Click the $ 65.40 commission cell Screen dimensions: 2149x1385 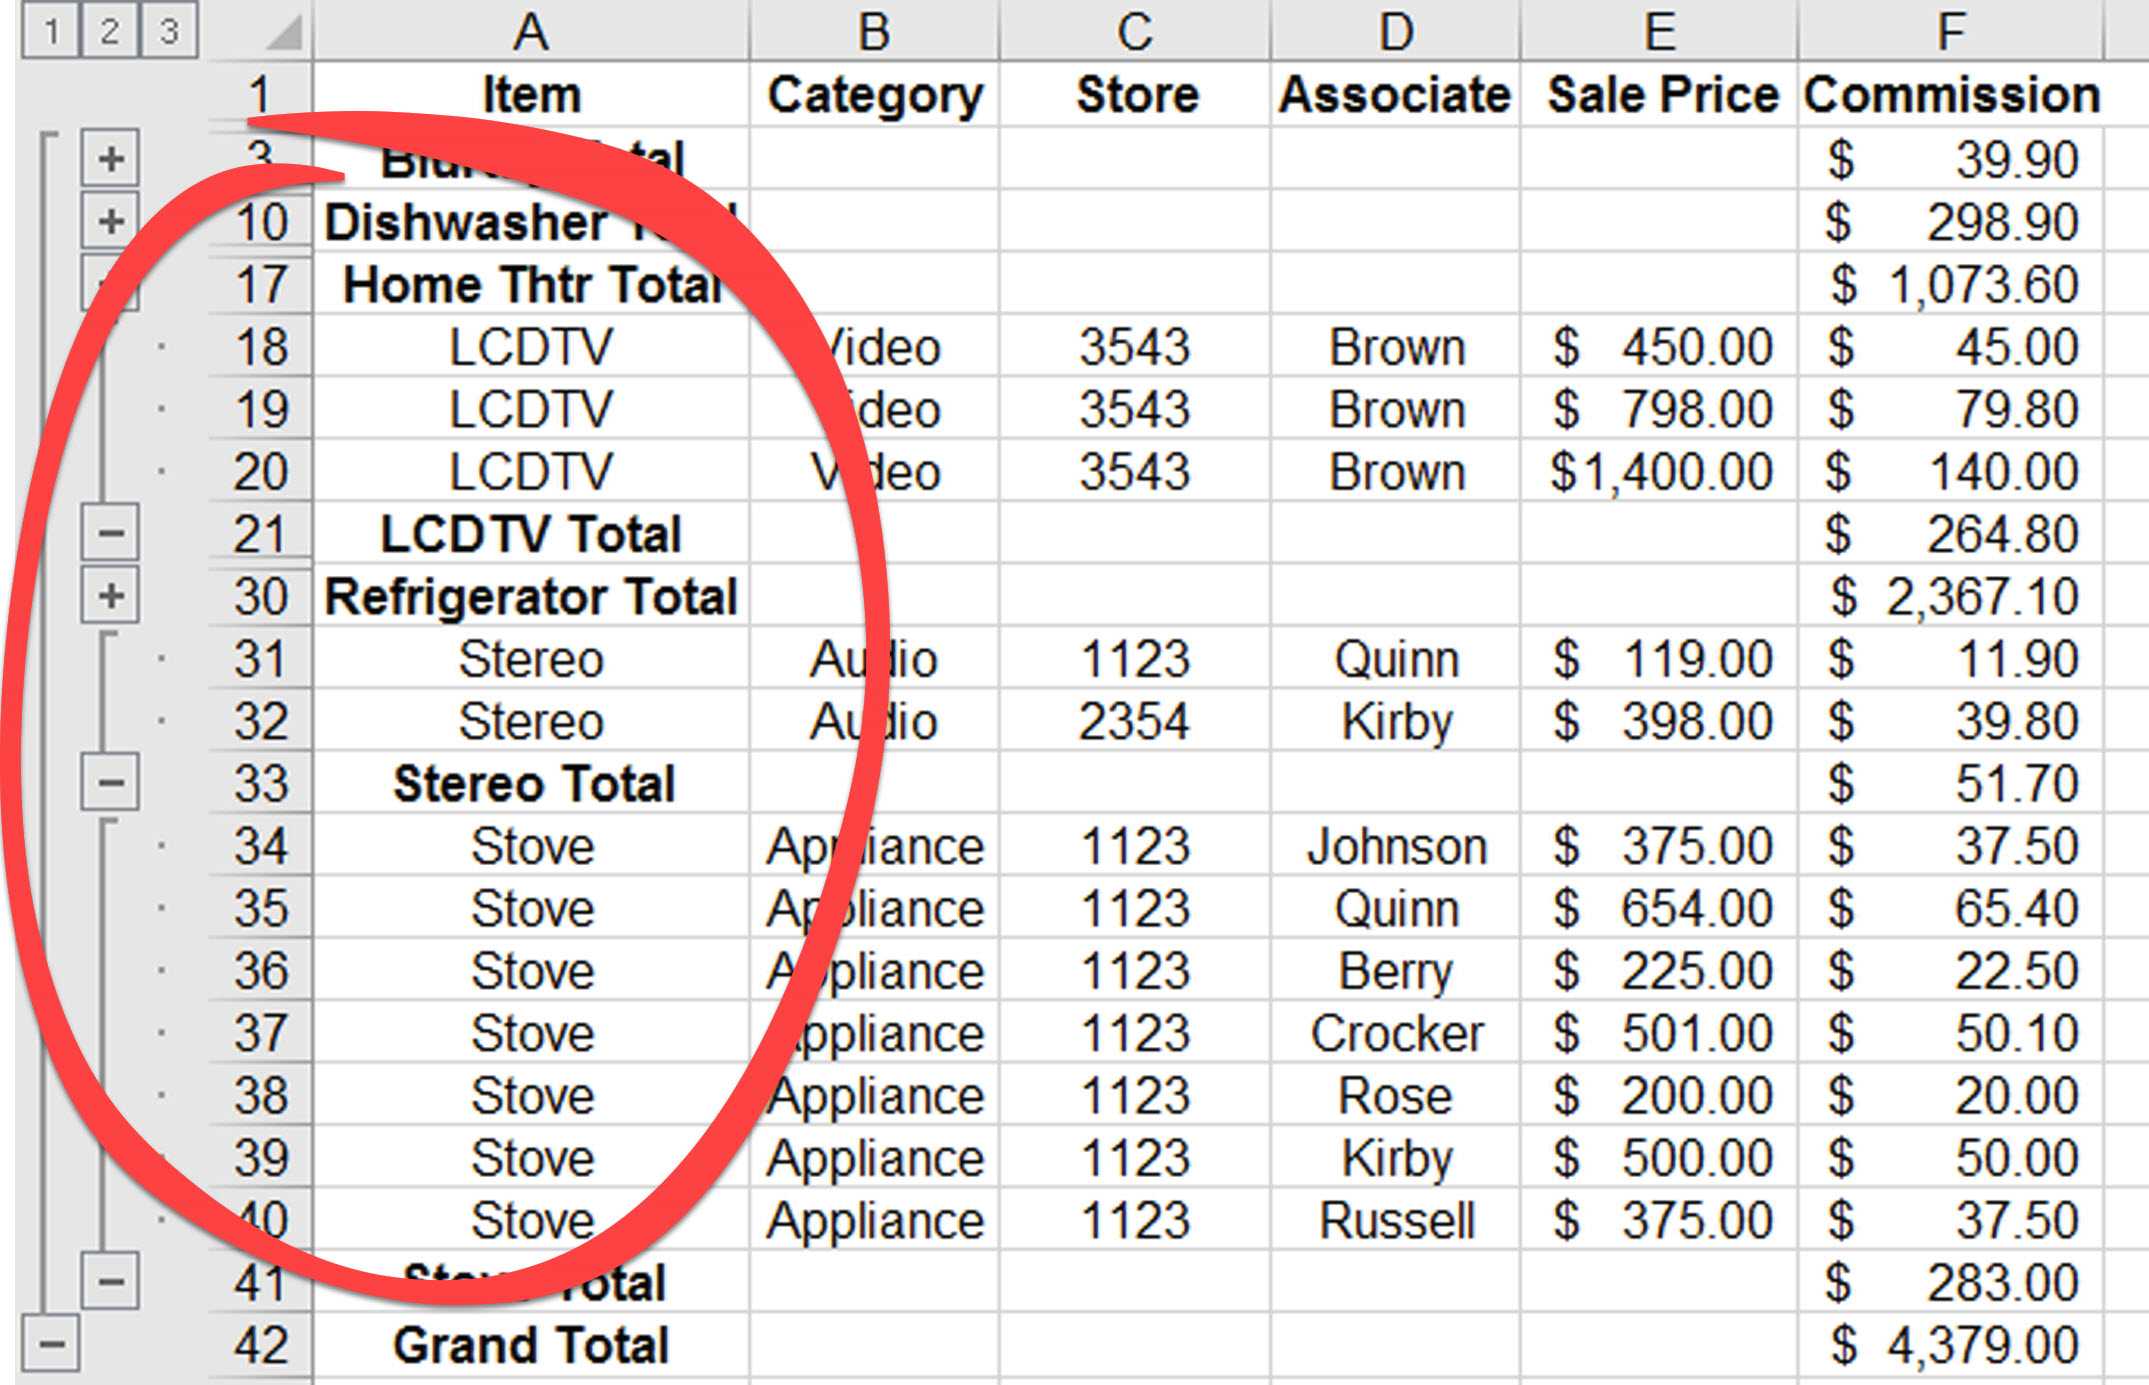click(1951, 908)
